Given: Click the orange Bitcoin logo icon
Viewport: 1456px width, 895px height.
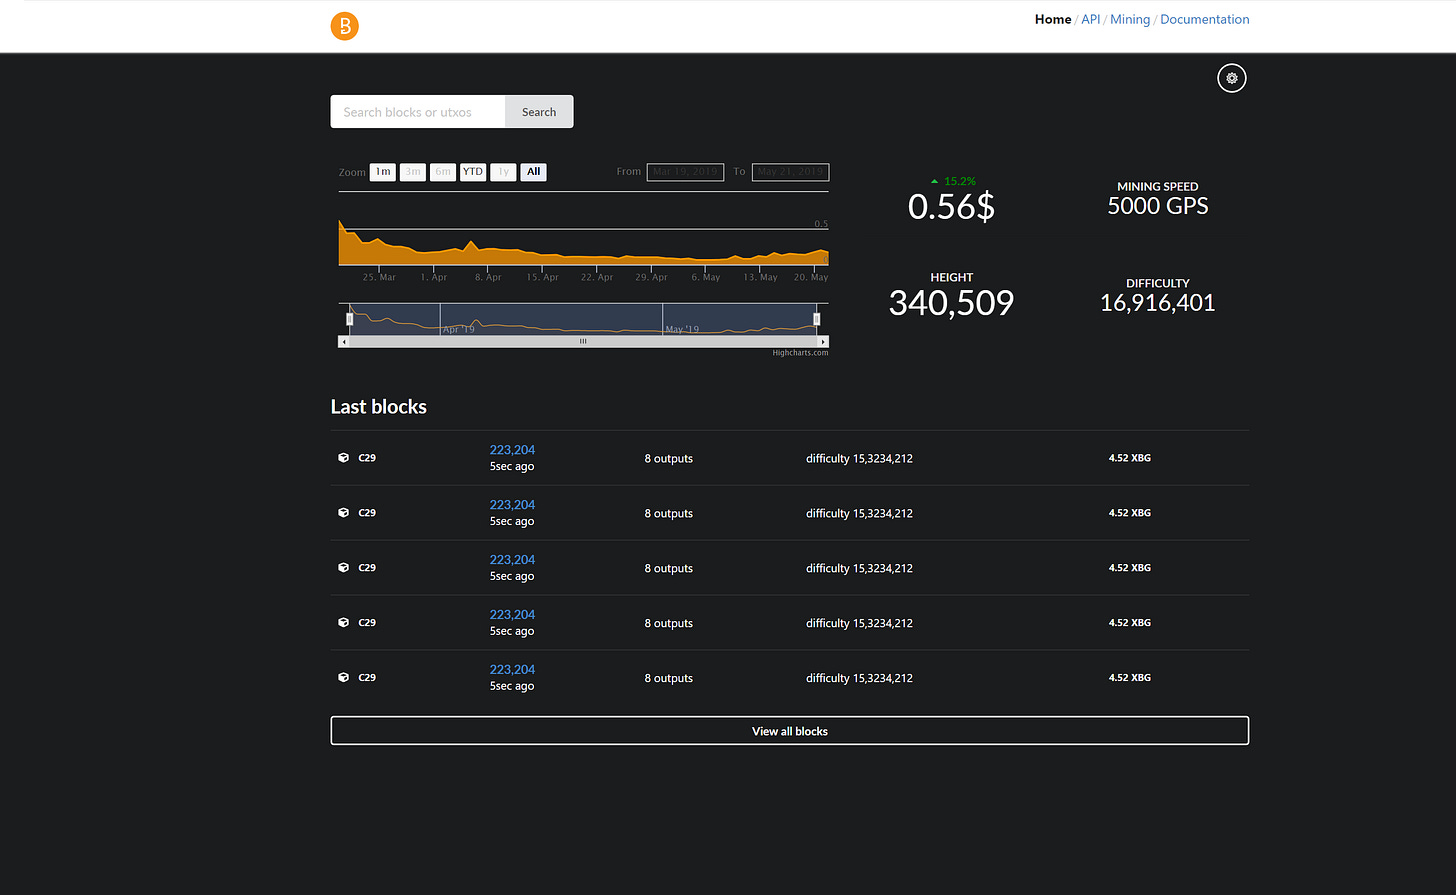Looking at the screenshot, I should pos(344,26).
